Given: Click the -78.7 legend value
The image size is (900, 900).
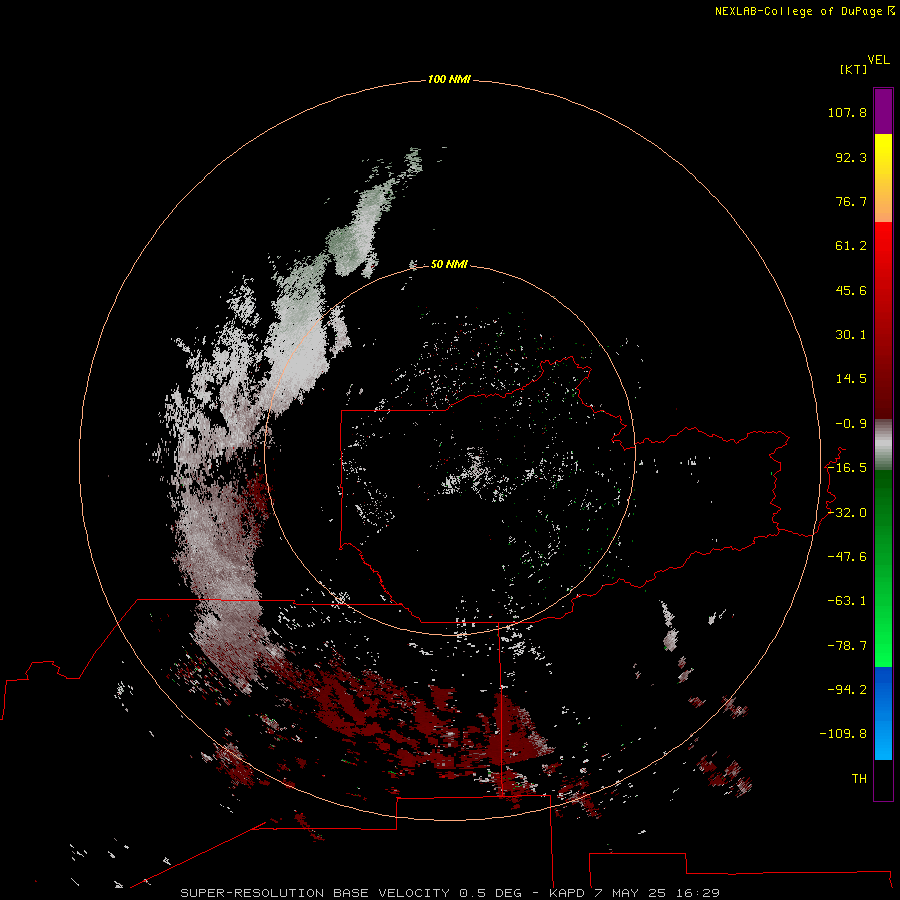Looking at the screenshot, I should [x=847, y=646].
